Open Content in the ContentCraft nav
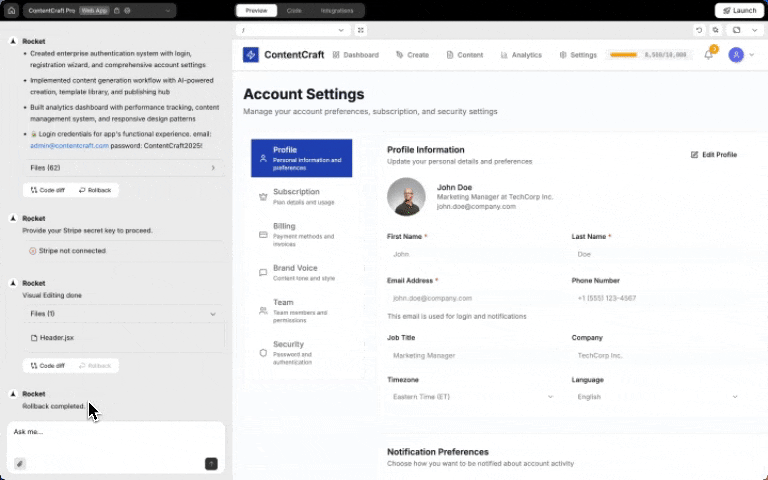This screenshot has height=480, width=768. 465,55
